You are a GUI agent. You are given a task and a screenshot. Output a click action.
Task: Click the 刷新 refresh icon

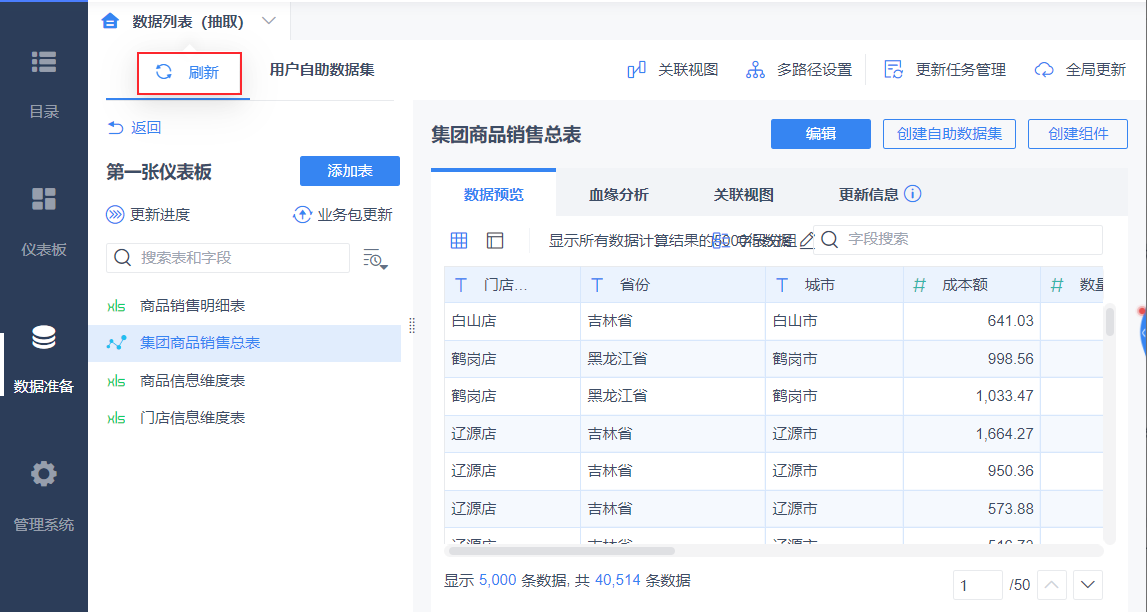pyautogui.click(x=164, y=72)
